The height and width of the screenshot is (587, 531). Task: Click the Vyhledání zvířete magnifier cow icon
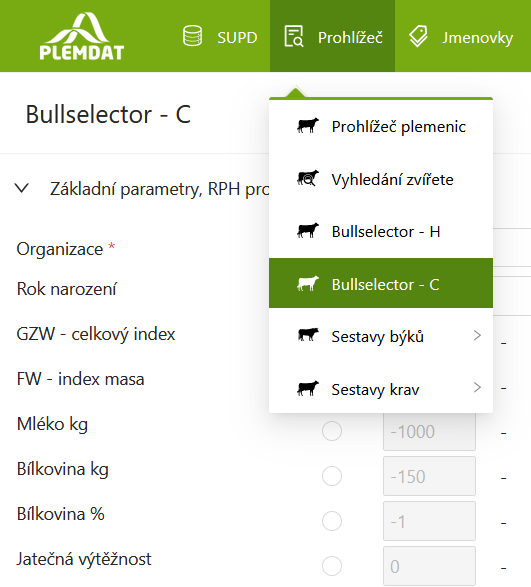(308, 178)
